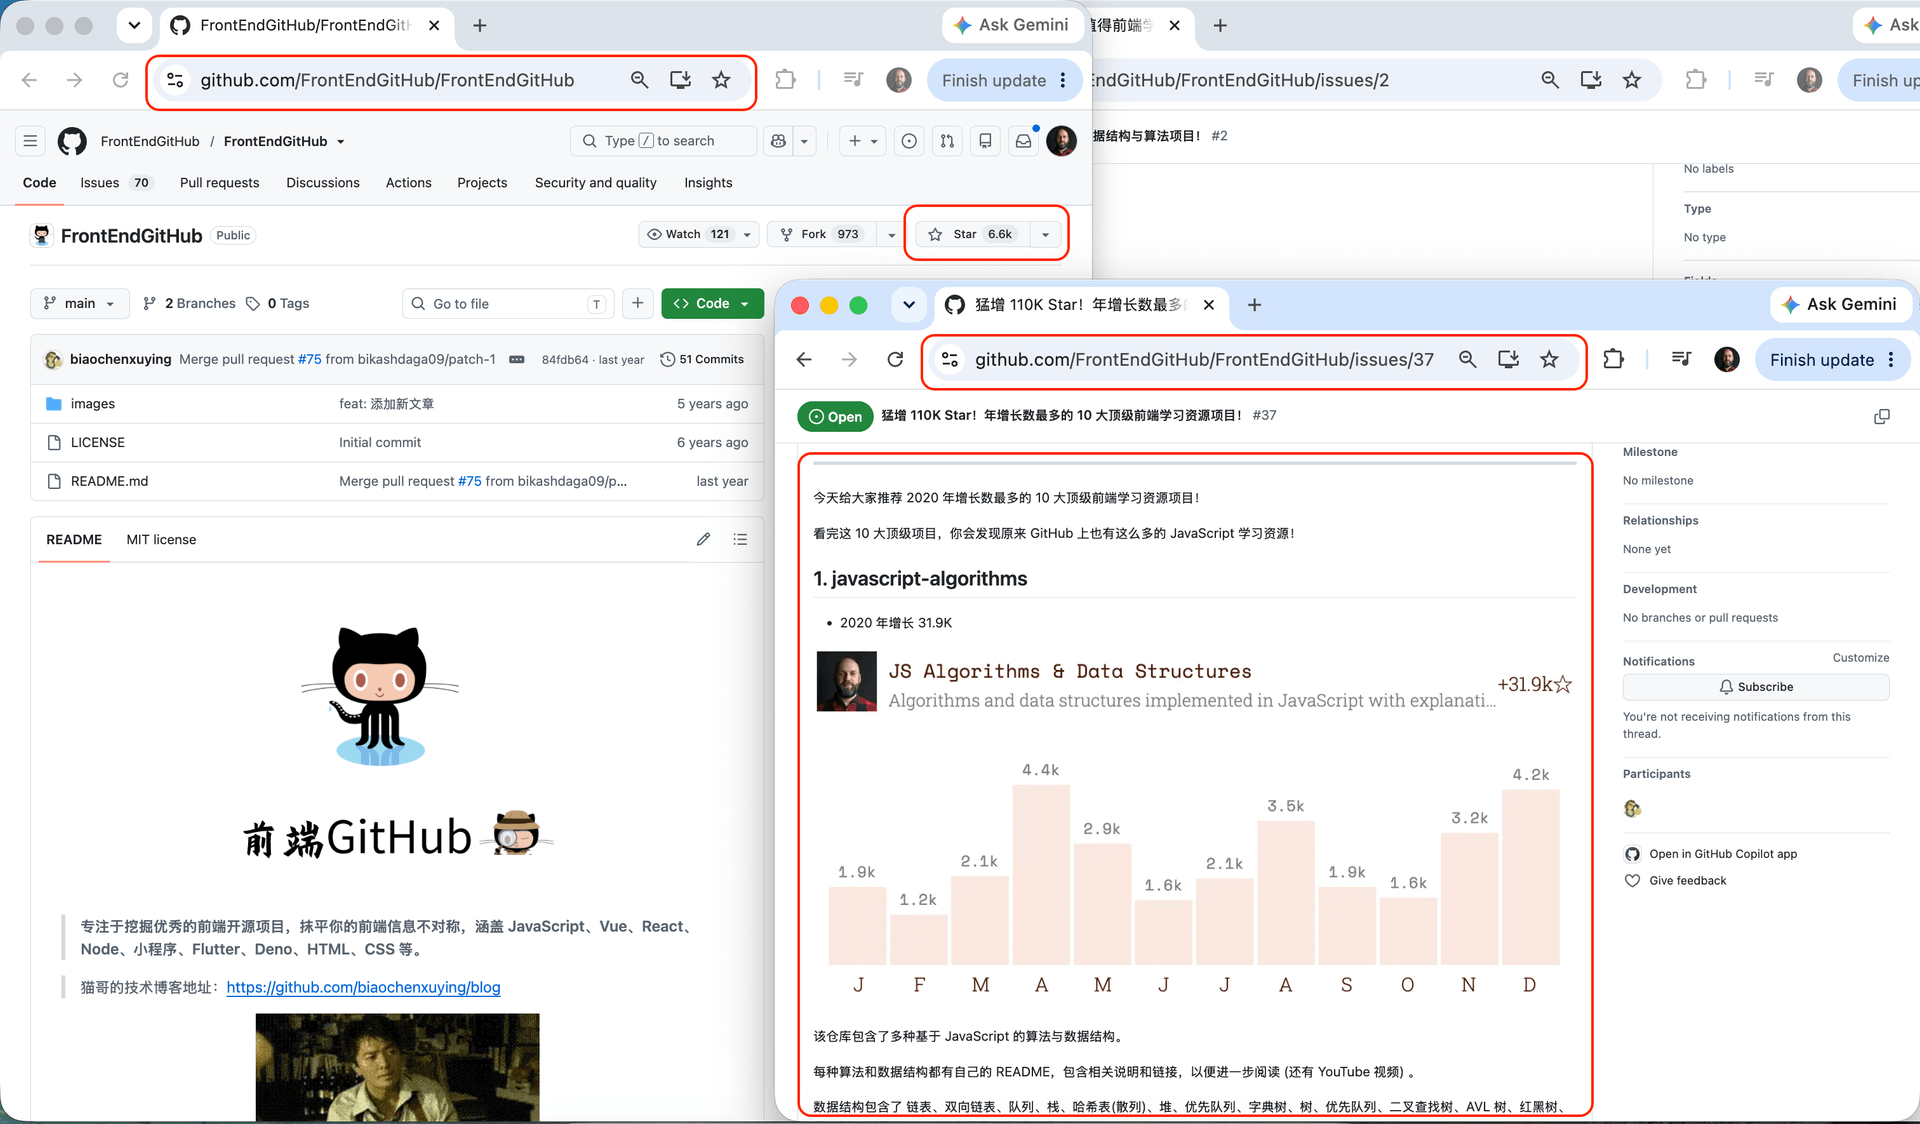Reload the FrontEndGitHub repo page

coord(120,80)
